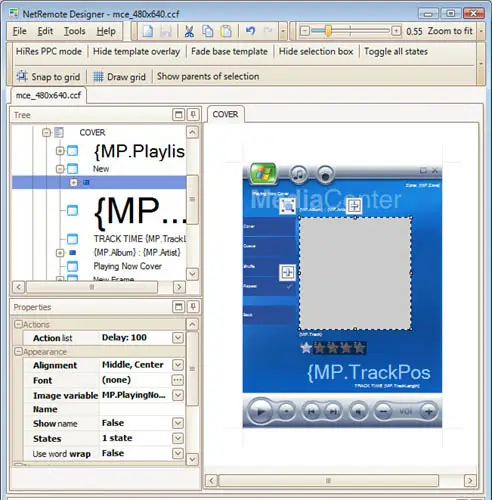Toggle Snap to grid
Image resolution: width=492 pixels, height=500 pixels.
[x=48, y=77]
